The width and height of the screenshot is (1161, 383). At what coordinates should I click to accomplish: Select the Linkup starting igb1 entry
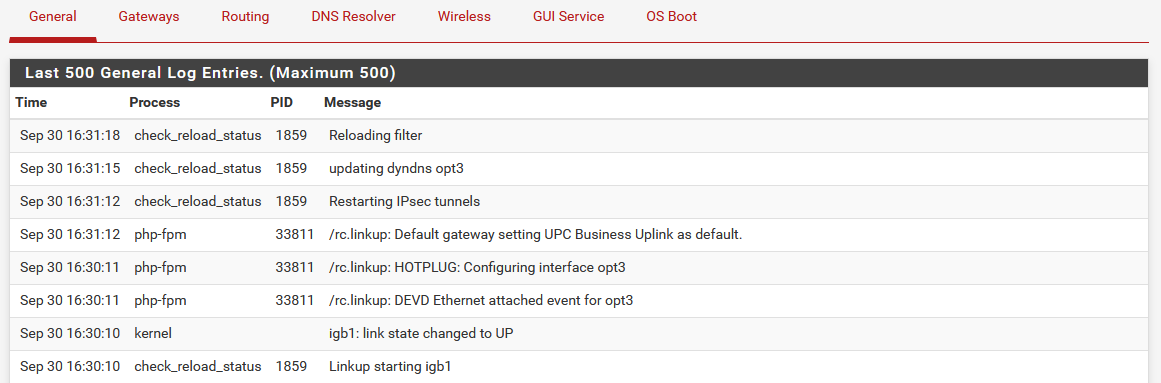click(x=390, y=366)
